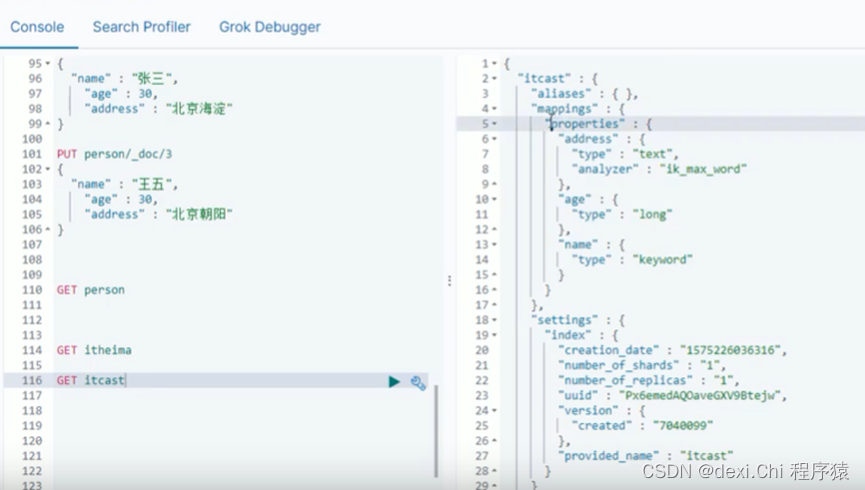Click the "name" : "王五" line
This screenshot has height=490, width=865.
pos(124,184)
